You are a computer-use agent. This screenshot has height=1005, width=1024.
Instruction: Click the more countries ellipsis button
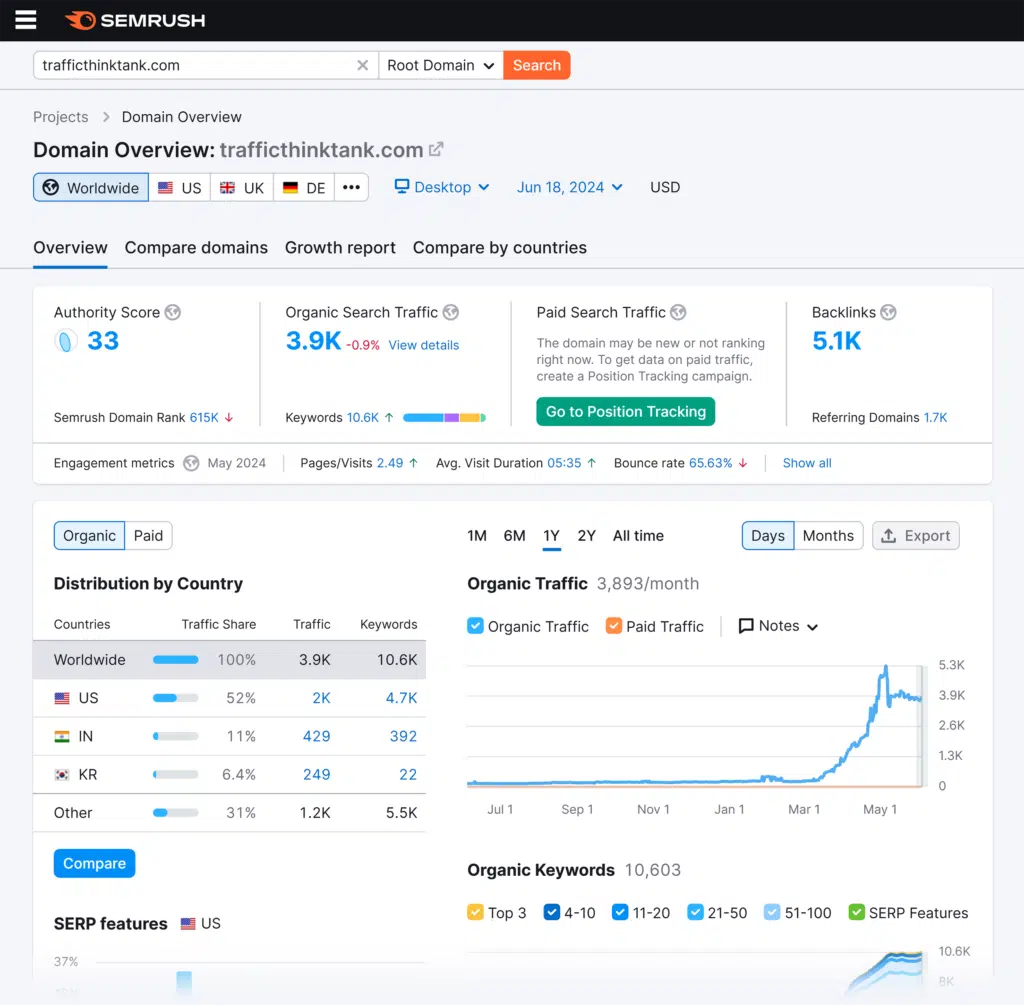[x=351, y=188]
